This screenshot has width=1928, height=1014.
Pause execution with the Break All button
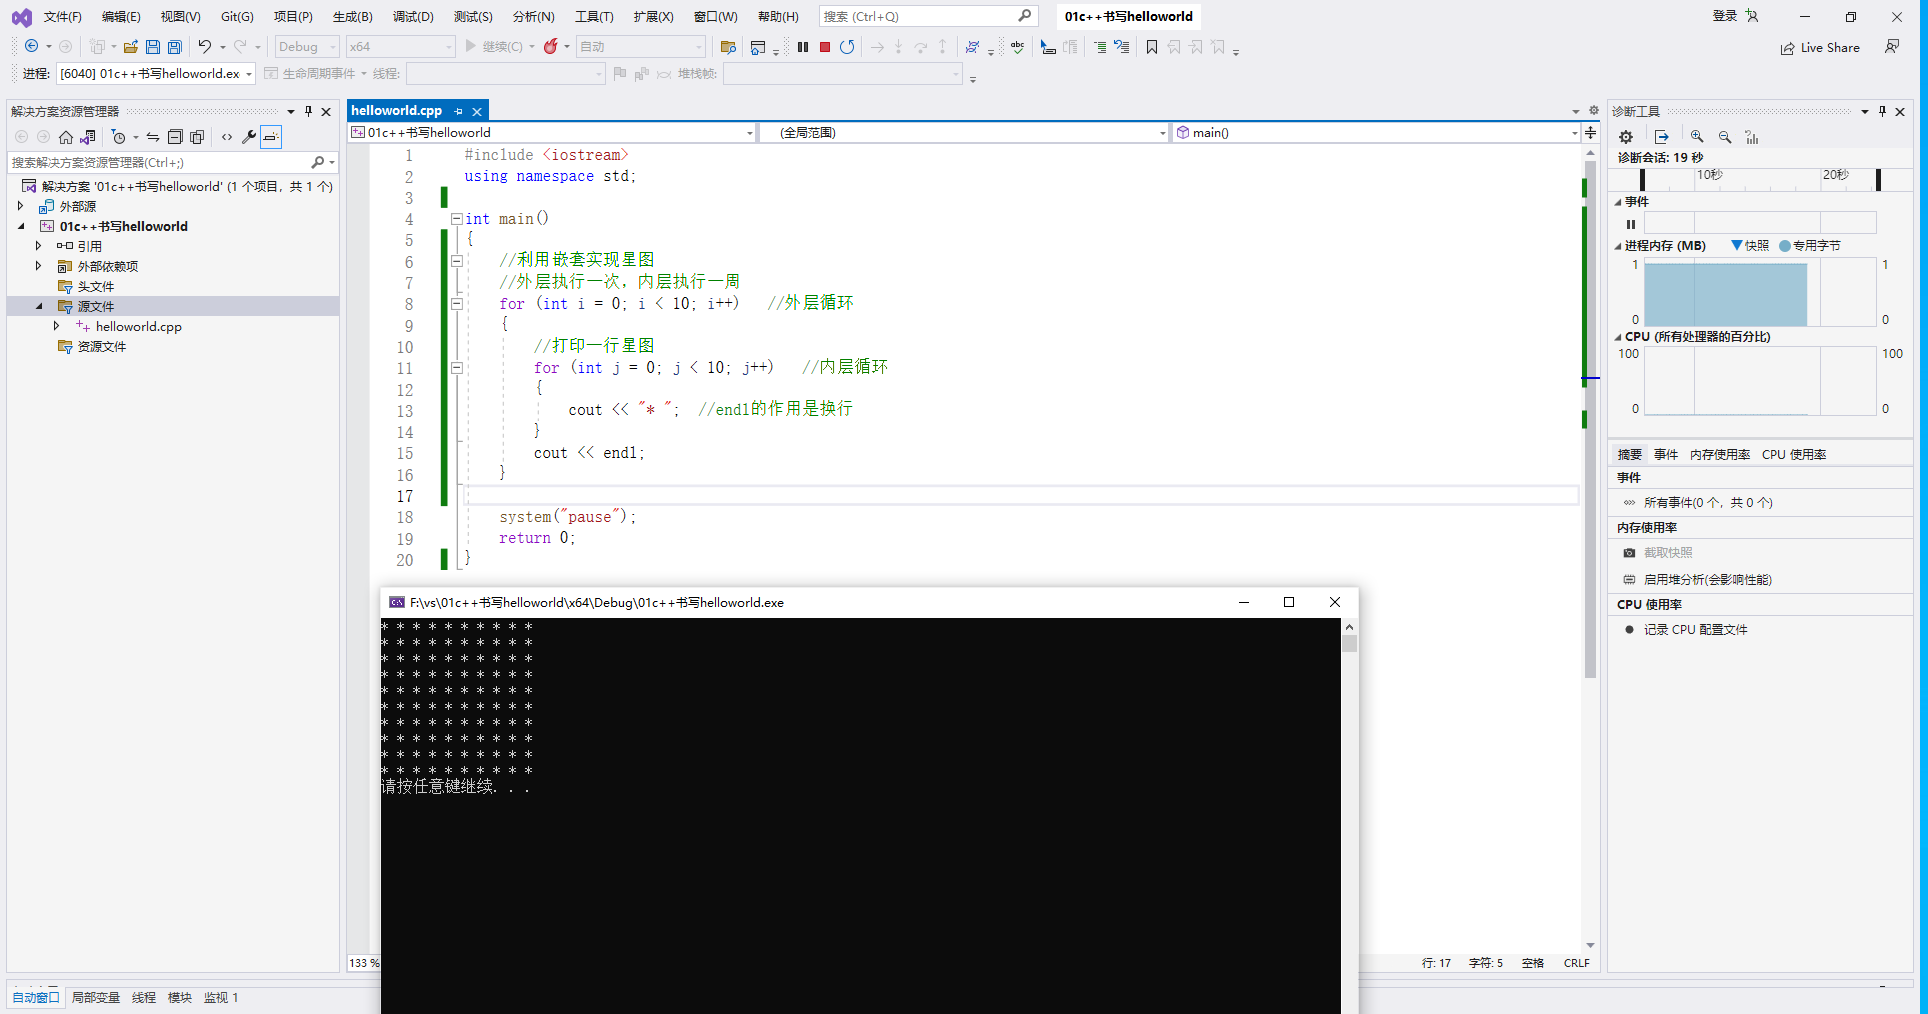(803, 47)
